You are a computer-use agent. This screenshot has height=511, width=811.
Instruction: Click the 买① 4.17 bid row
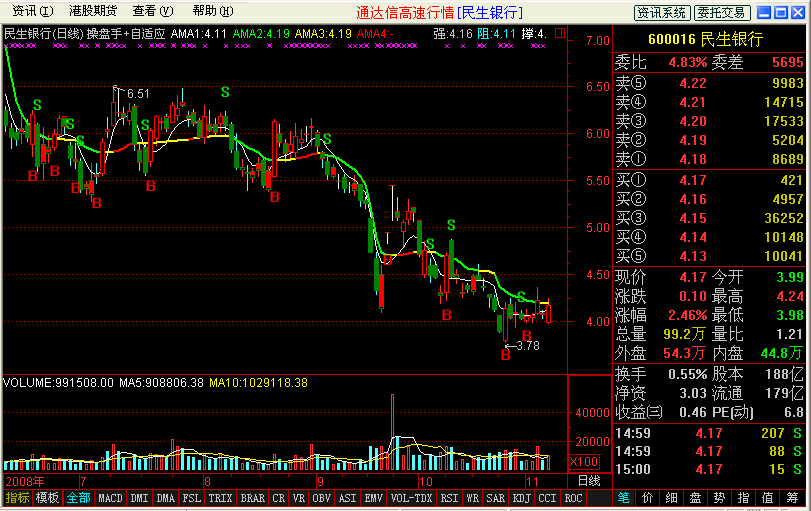pyautogui.click(x=709, y=181)
